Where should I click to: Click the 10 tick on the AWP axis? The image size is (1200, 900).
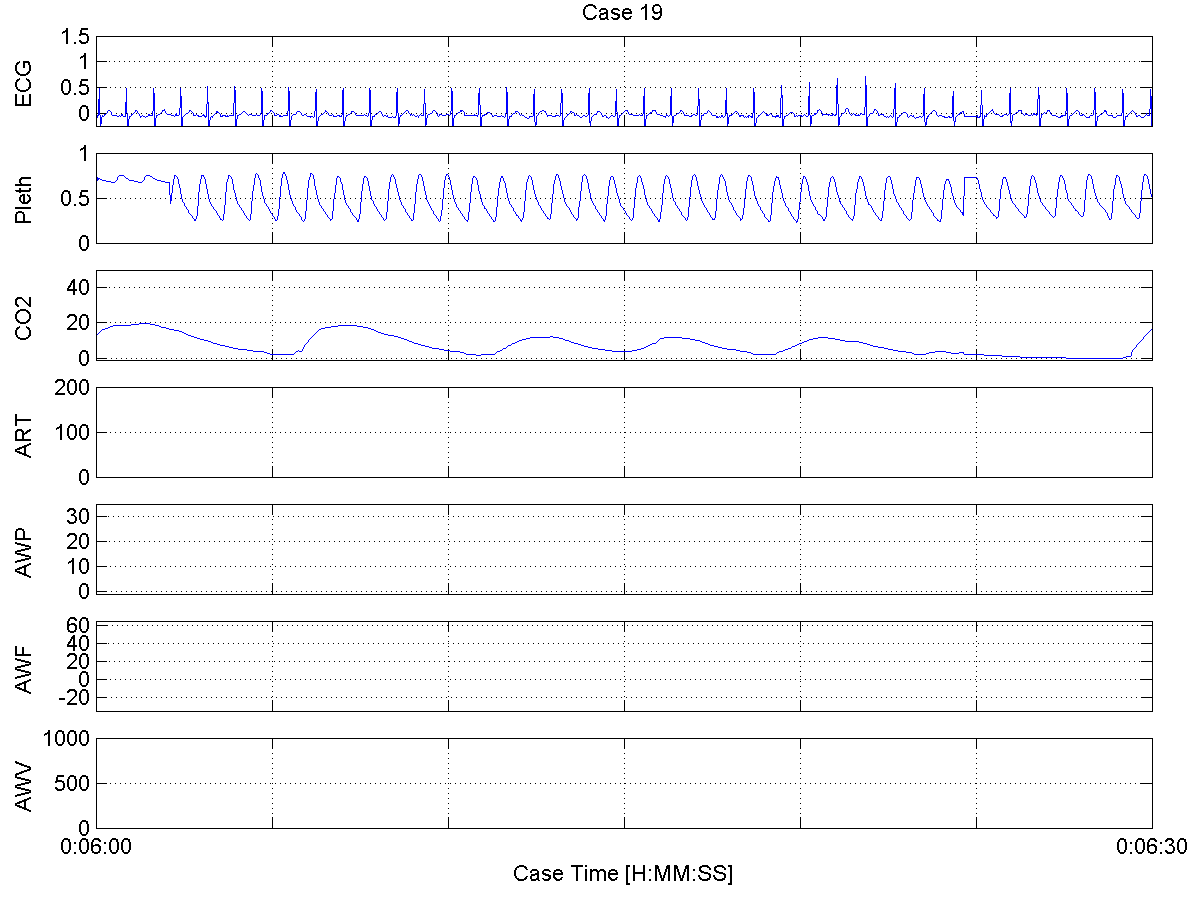(x=80, y=566)
